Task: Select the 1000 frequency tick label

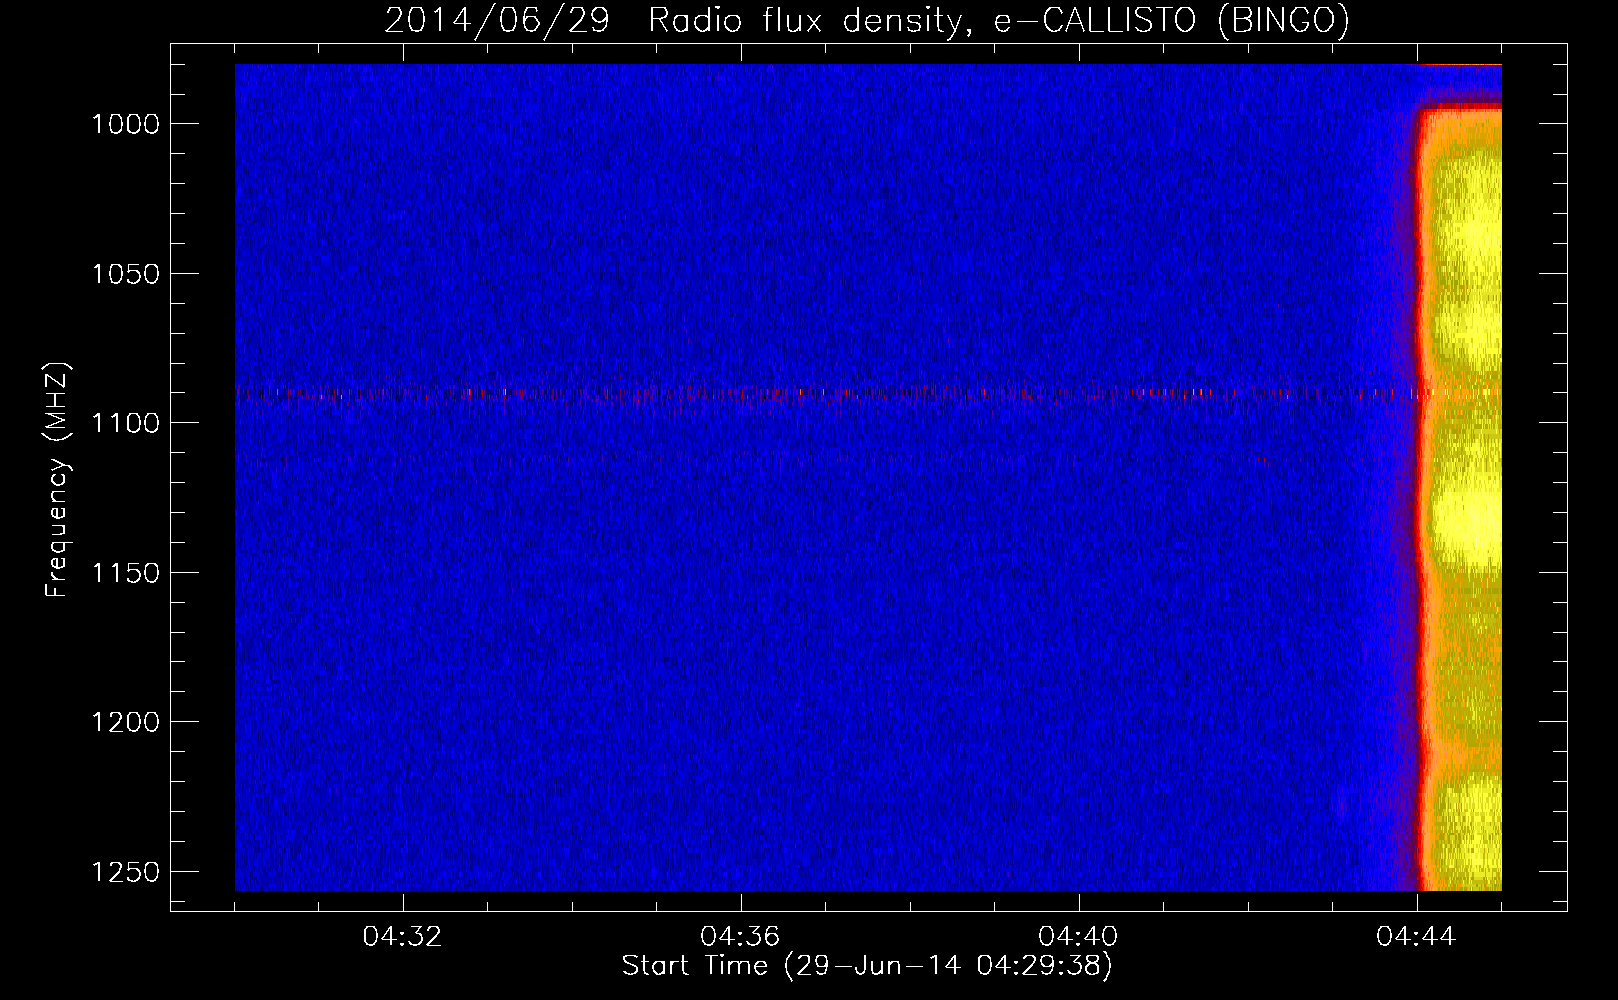Action: [x=125, y=124]
